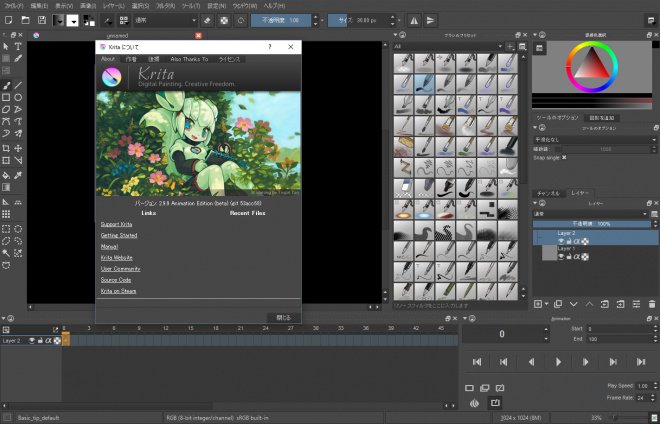The image size is (660, 424).
Task: Select the Fill bucket tool
Action: pos(6,175)
